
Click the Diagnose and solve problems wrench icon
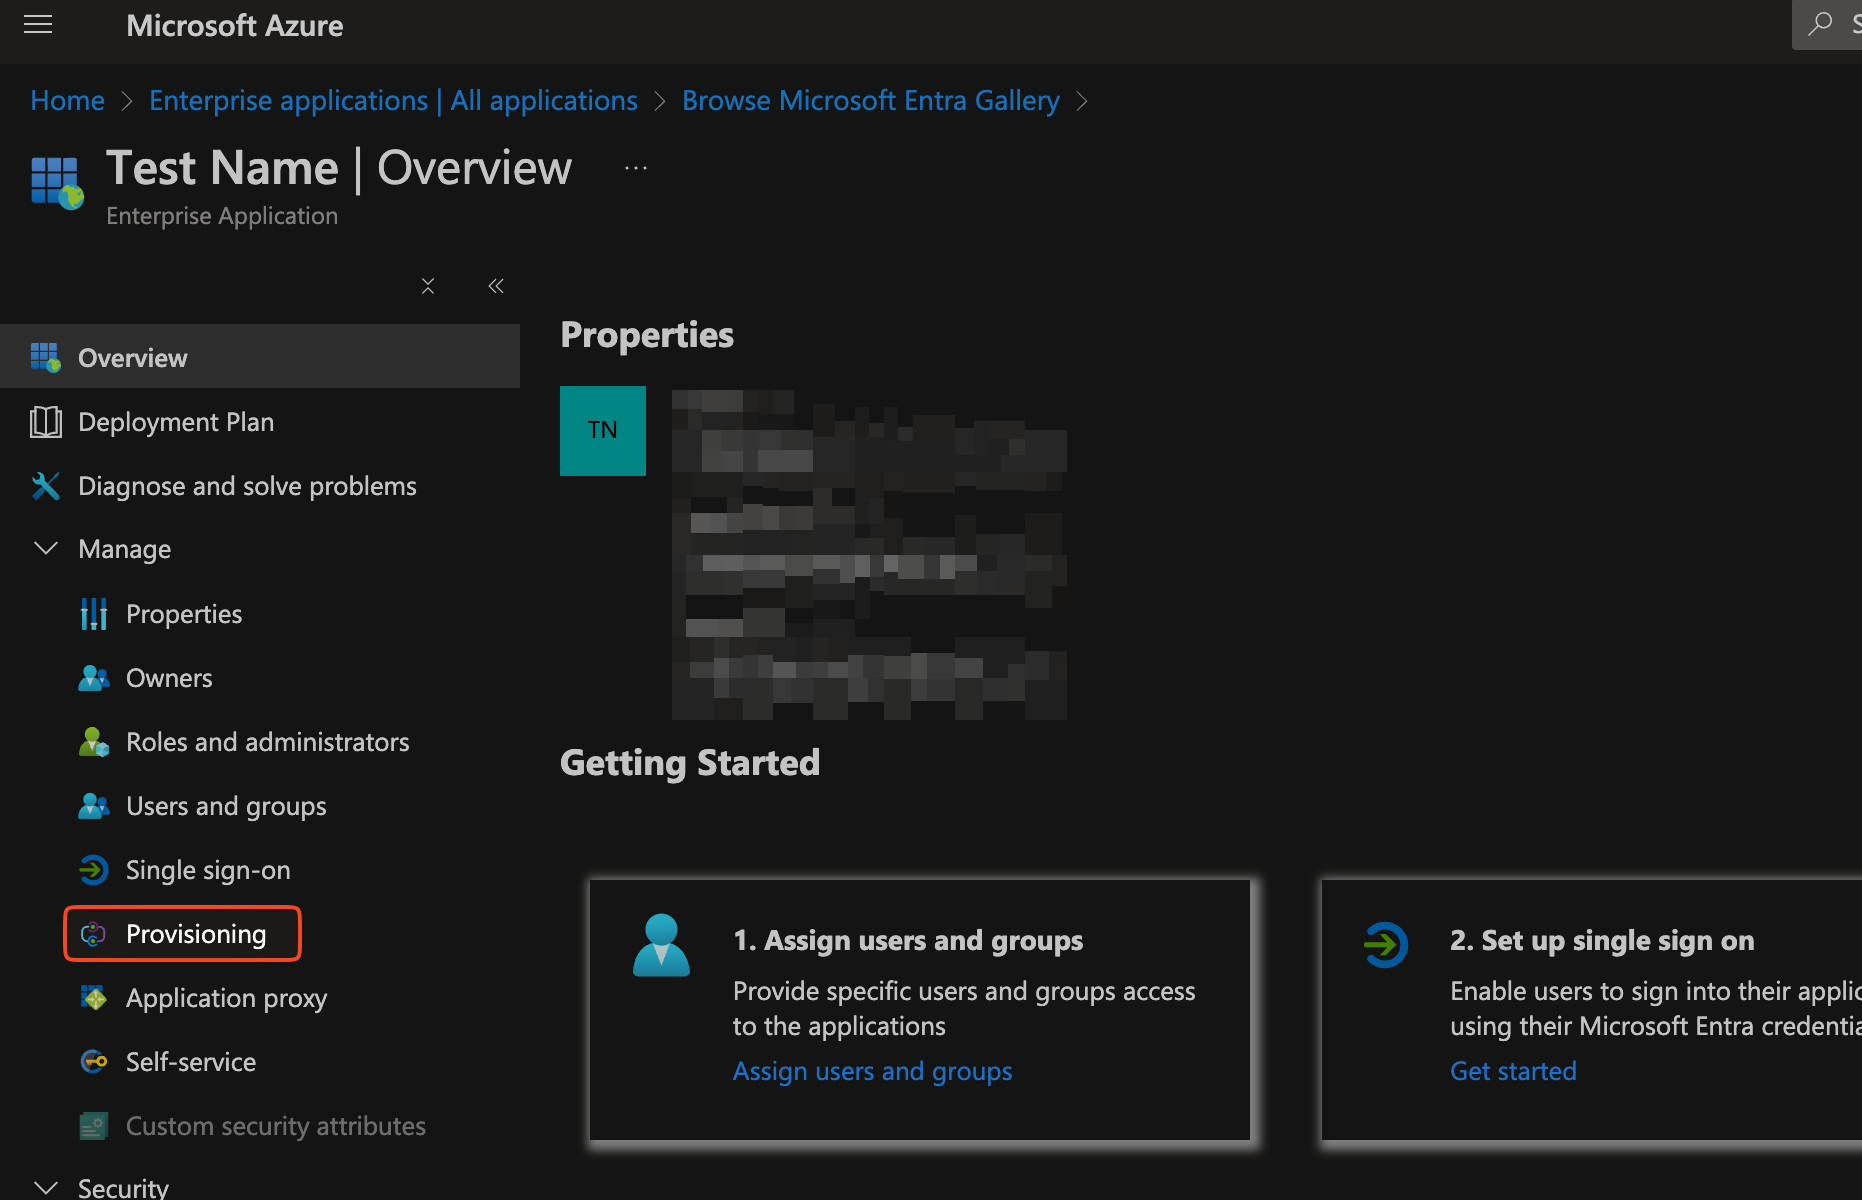coord(46,486)
